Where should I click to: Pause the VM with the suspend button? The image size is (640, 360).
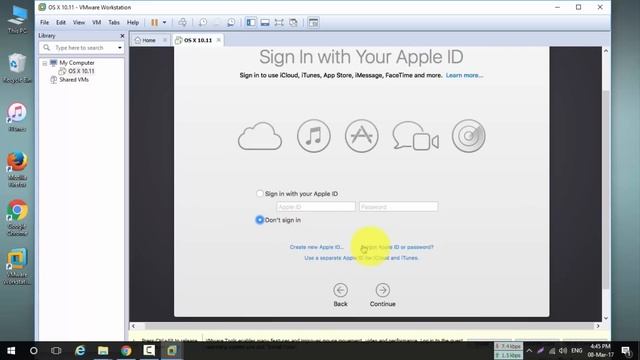pyautogui.click(x=154, y=22)
